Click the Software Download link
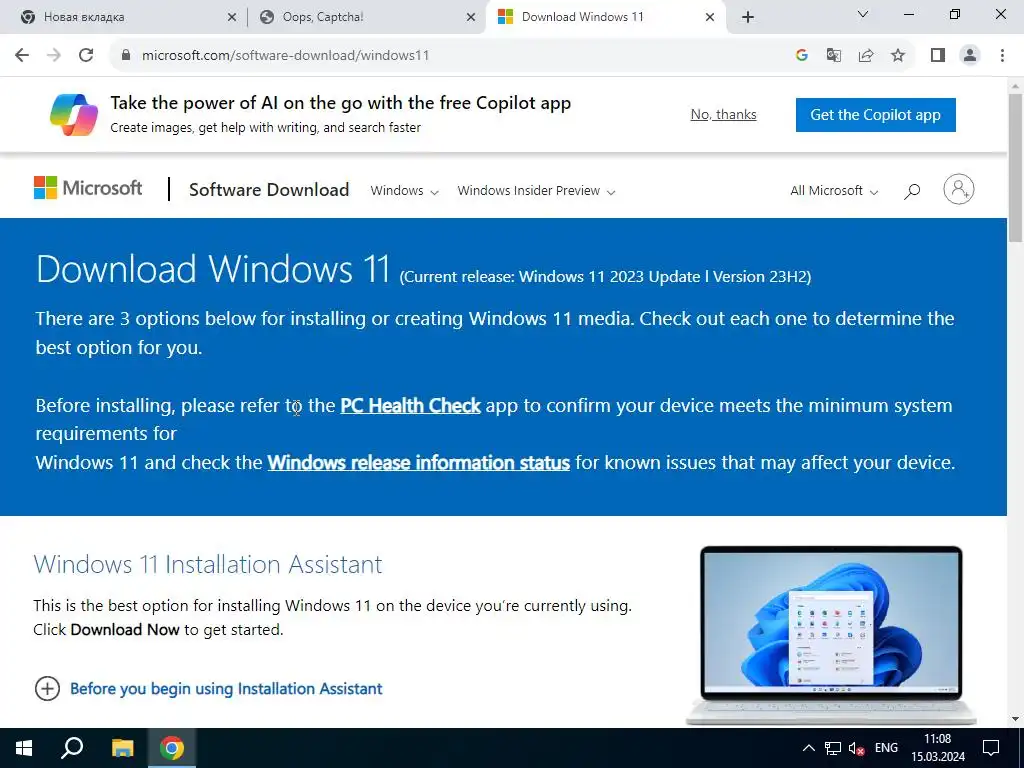The height and width of the screenshot is (768, 1024). click(269, 189)
